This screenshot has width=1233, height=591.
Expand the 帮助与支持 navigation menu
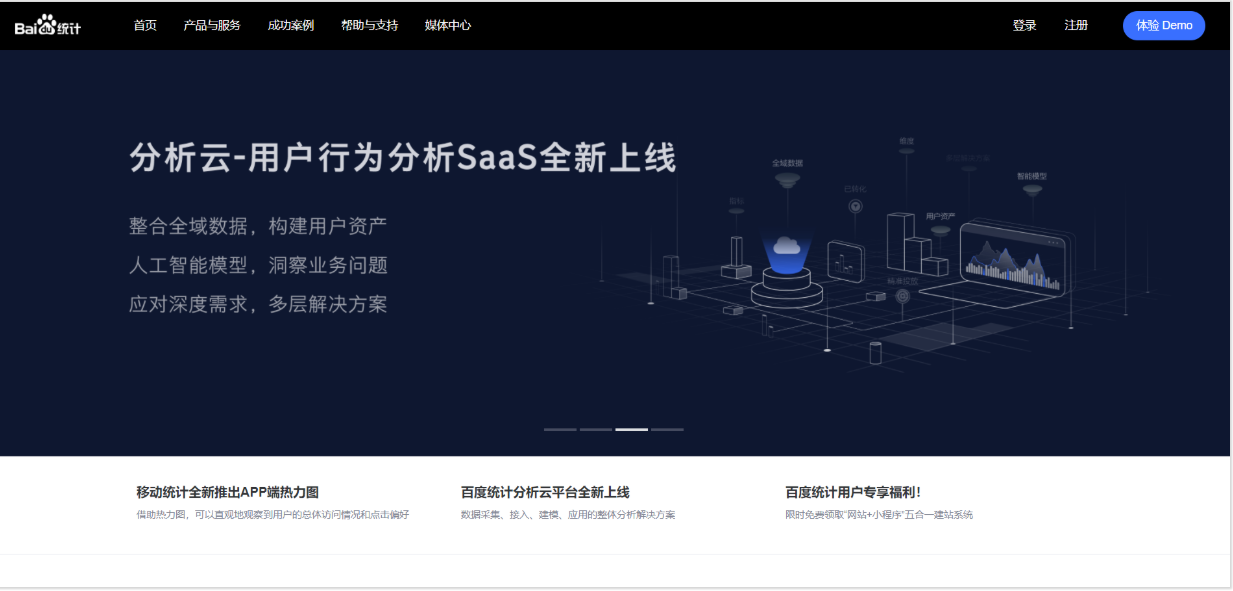click(369, 26)
